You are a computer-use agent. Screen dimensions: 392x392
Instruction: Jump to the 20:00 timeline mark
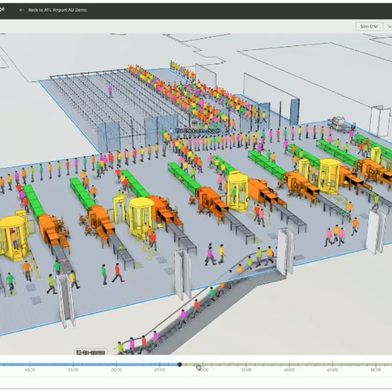click(x=116, y=370)
